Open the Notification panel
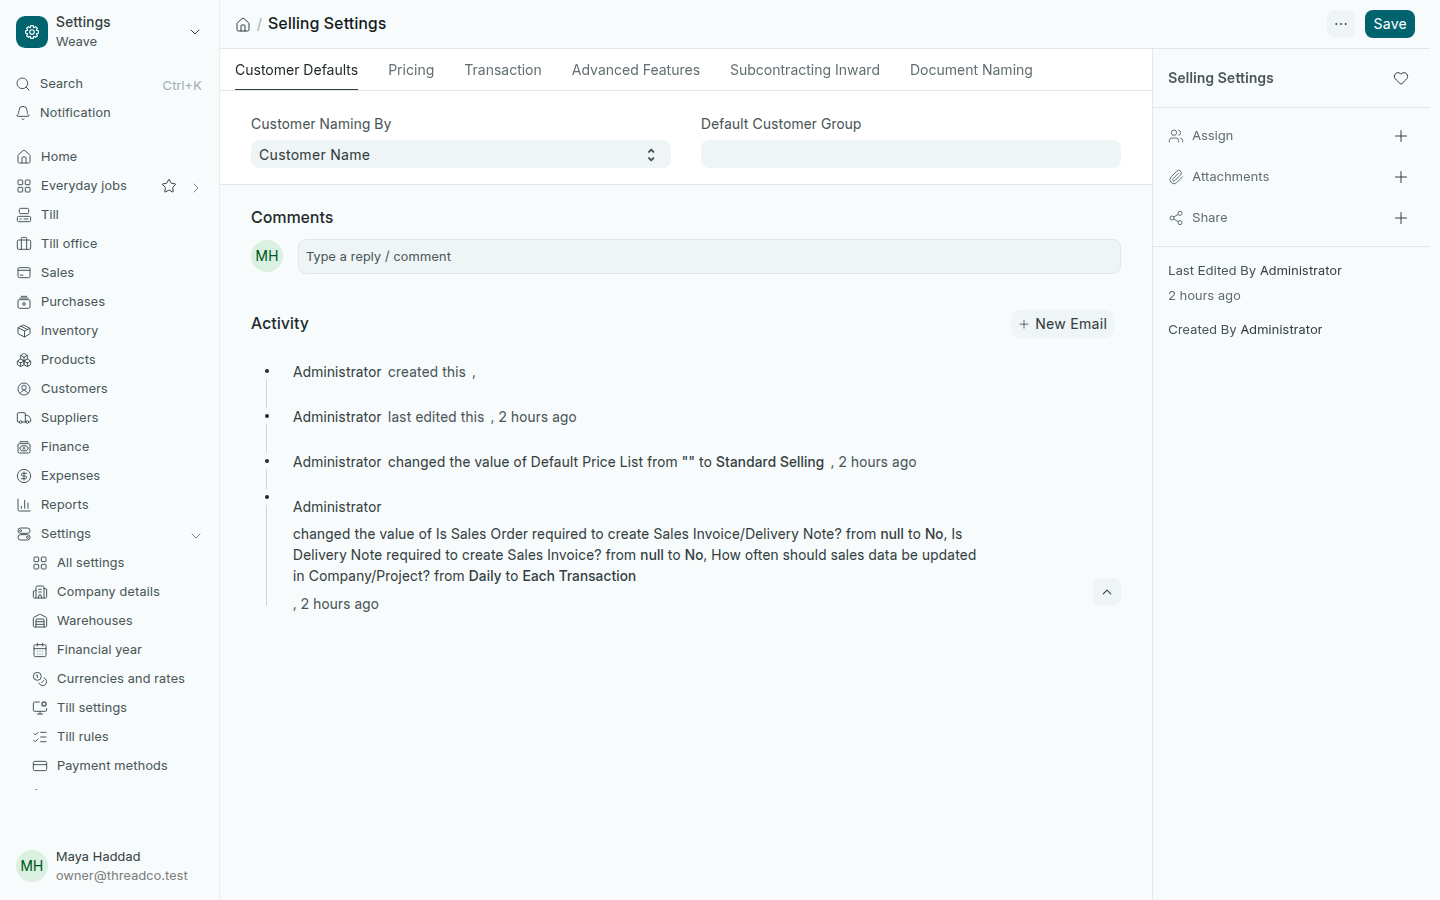 click(109, 113)
